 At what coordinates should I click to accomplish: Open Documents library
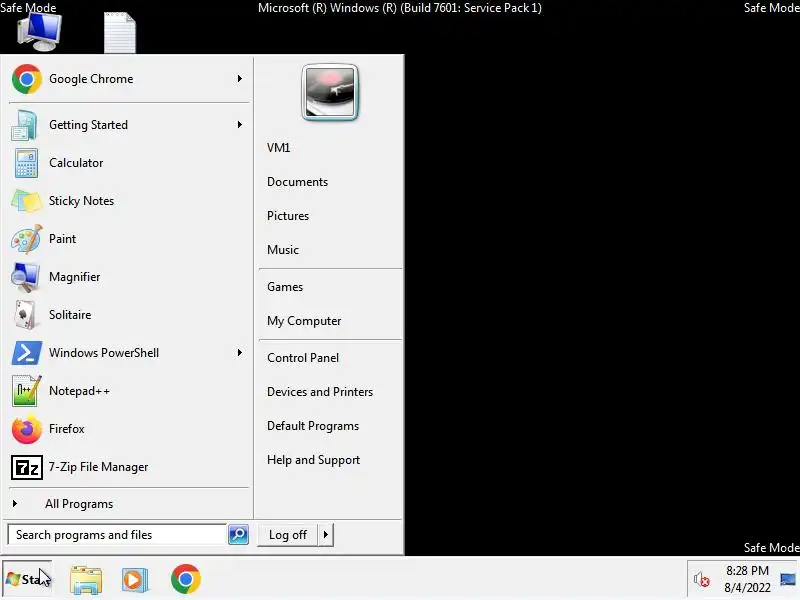pyautogui.click(x=297, y=182)
